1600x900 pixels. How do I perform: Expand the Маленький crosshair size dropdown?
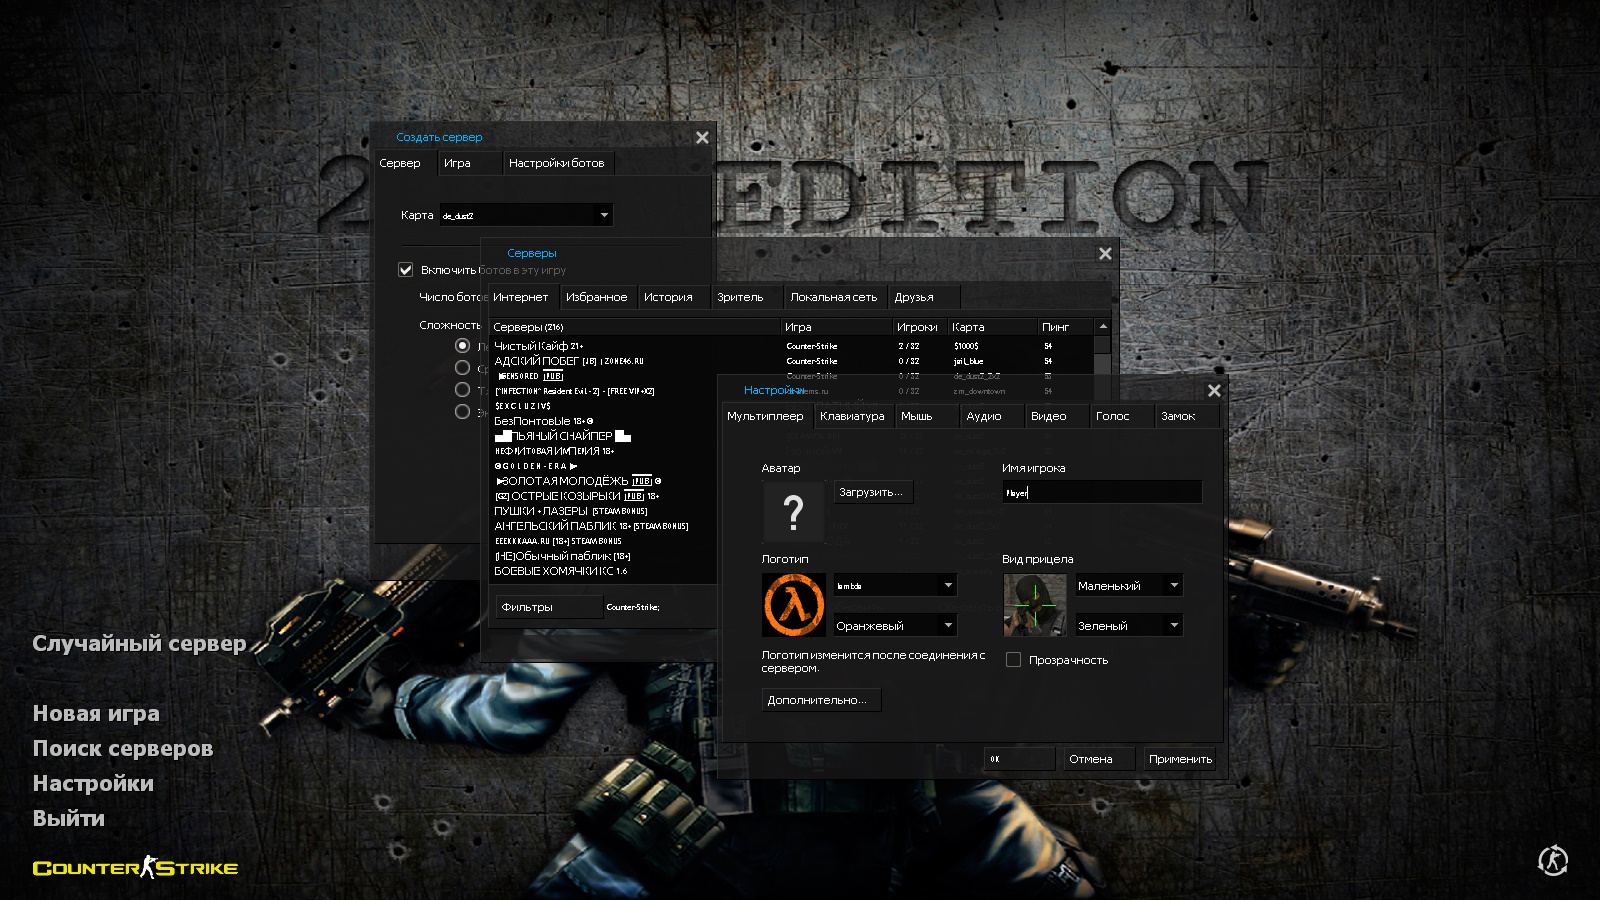[x=1128, y=586]
